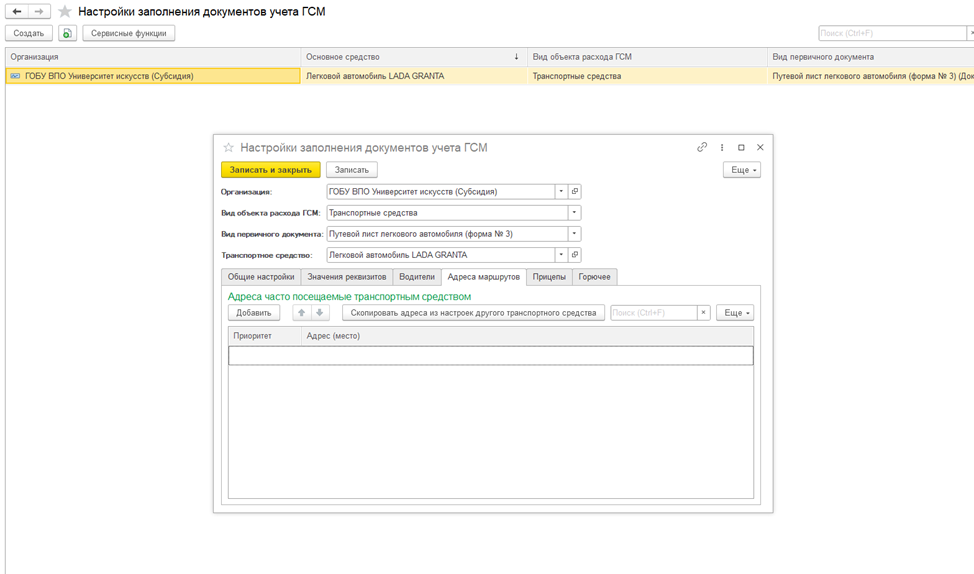The image size is (974, 574).
Task: Sort by Вид объекта расхода ГСМ column header
Action: tap(647, 57)
